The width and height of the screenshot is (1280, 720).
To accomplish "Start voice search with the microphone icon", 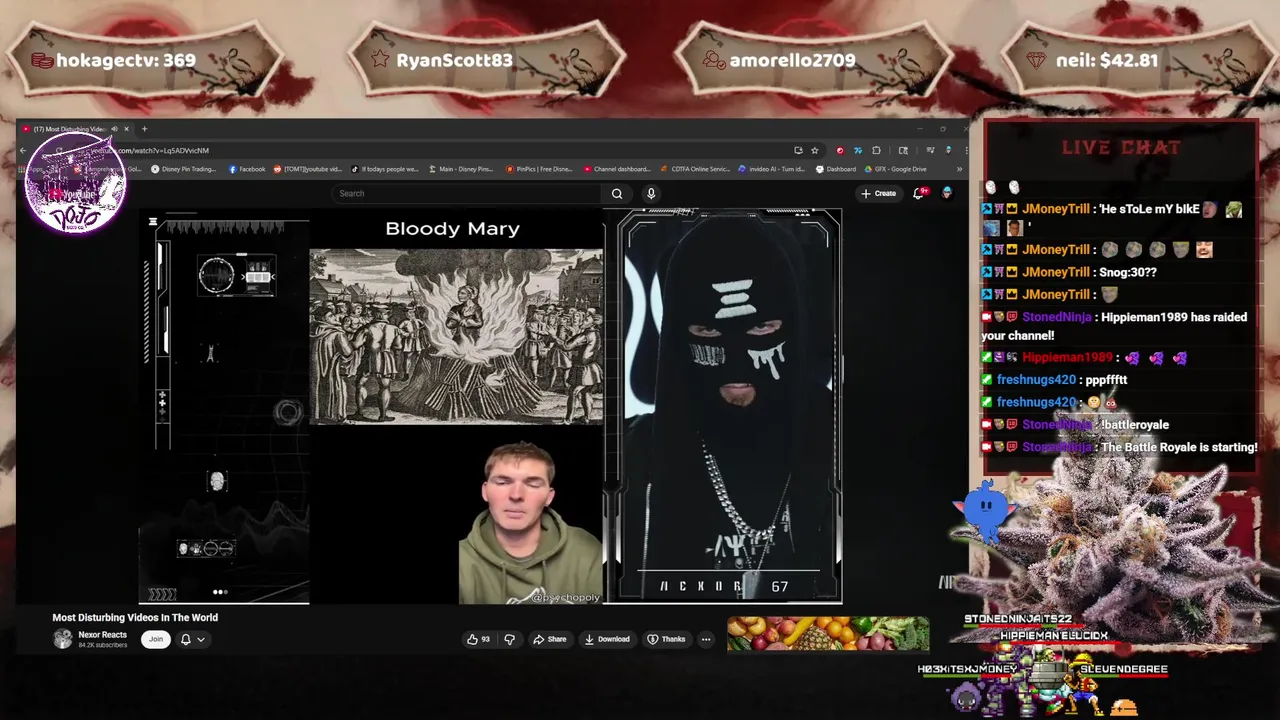I will [651, 193].
